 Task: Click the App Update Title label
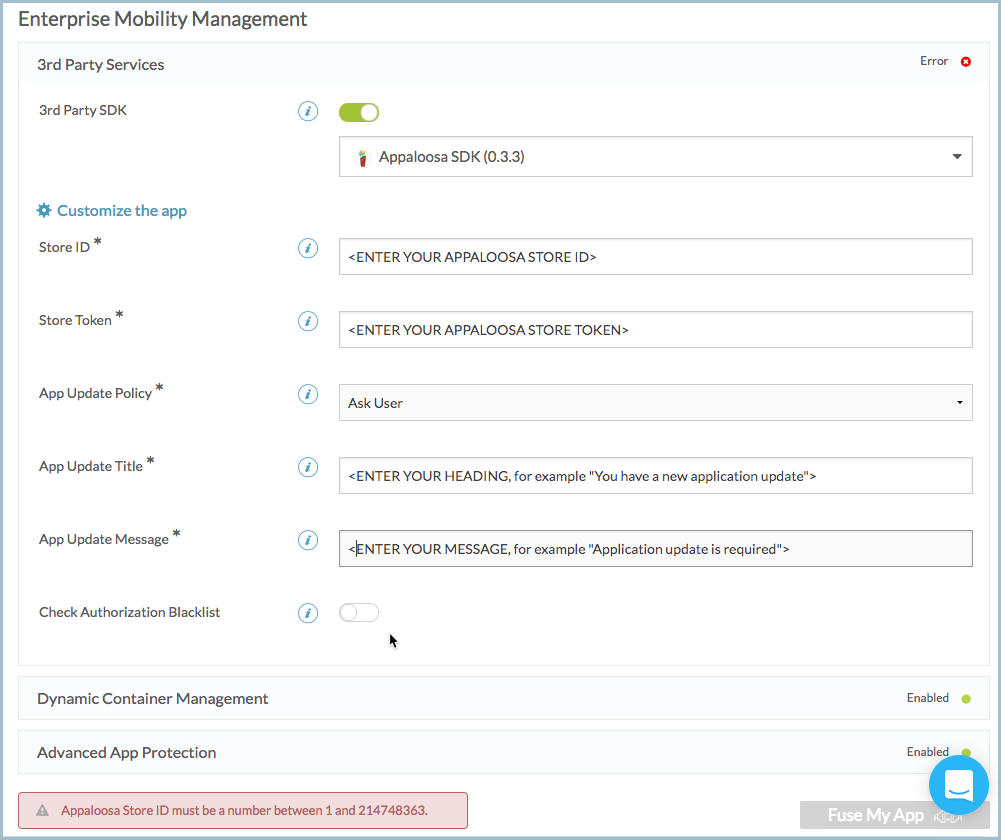(x=91, y=466)
